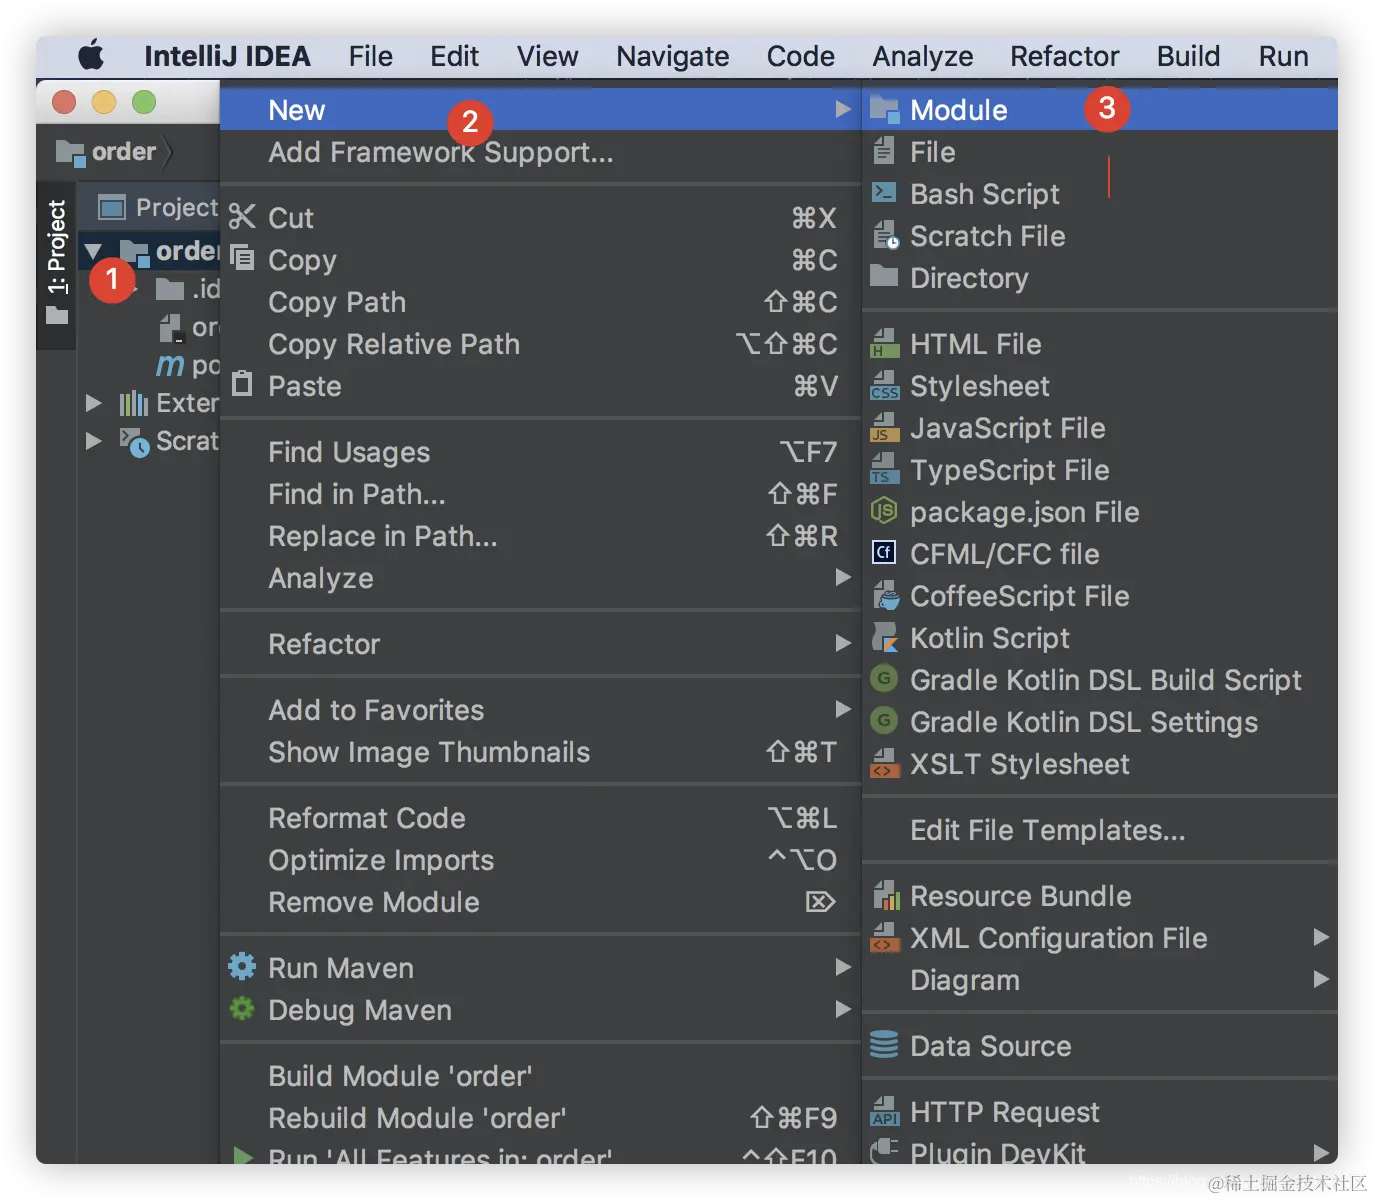Choose Optimize Imports entry
This screenshot has height=1200, width=1374.
pyautogui.click(x=540, y=860)
